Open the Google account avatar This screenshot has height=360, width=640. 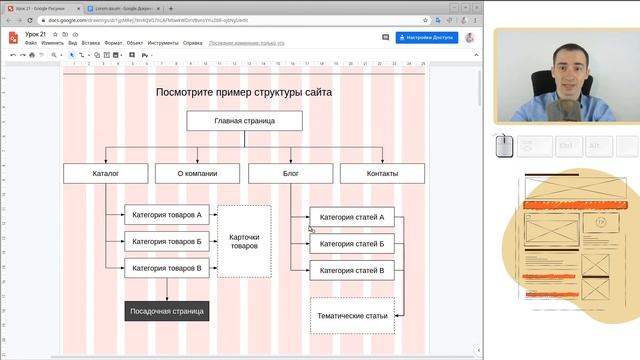tap(470, 38)
